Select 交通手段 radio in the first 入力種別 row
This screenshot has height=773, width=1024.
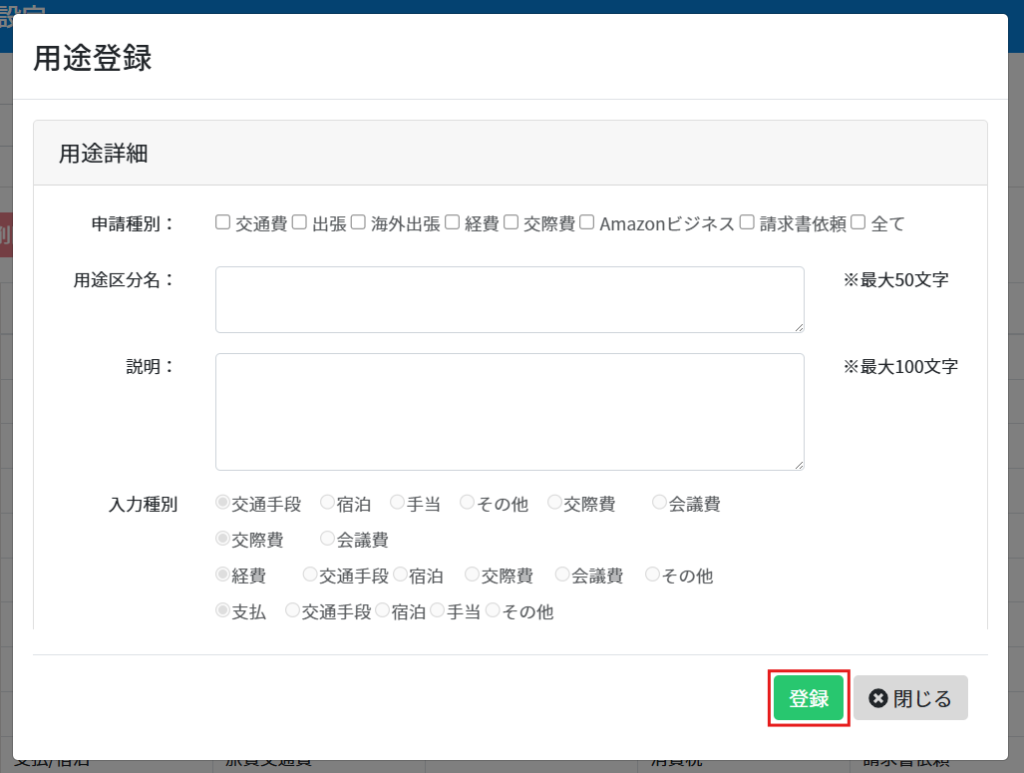coord(223,503)
